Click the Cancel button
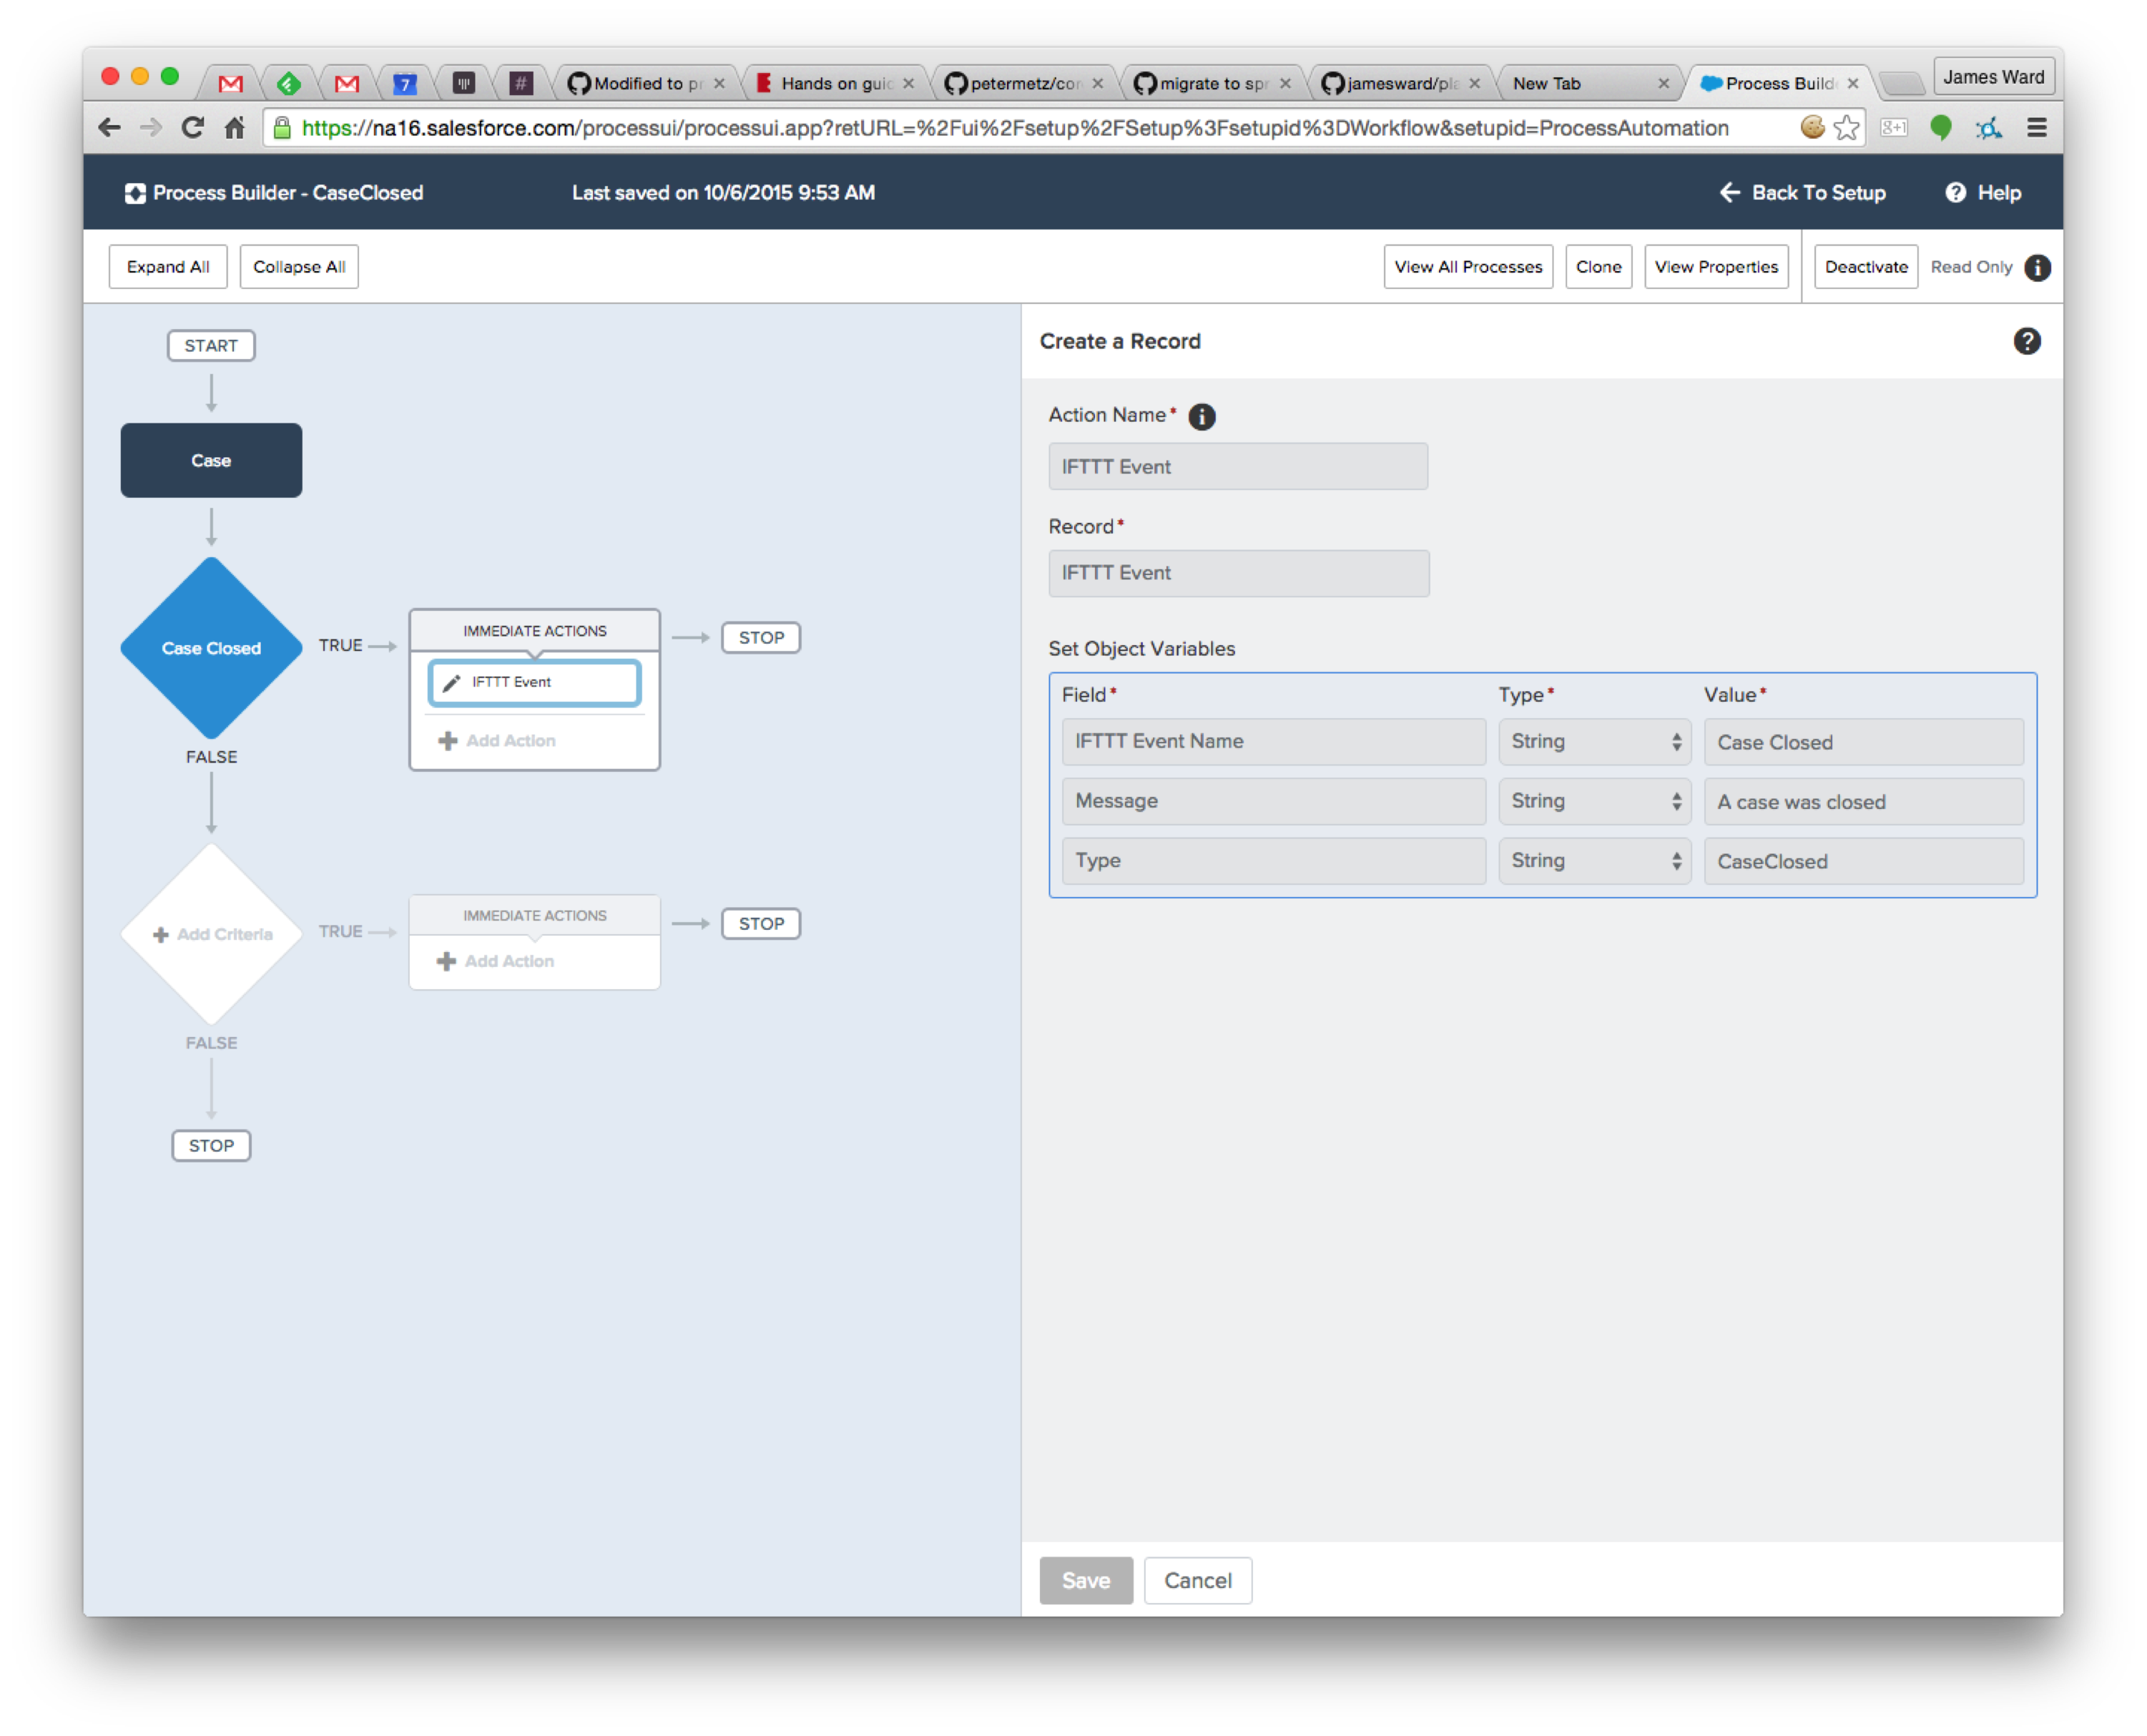The image size is (2147, 1736). 1197,1580
